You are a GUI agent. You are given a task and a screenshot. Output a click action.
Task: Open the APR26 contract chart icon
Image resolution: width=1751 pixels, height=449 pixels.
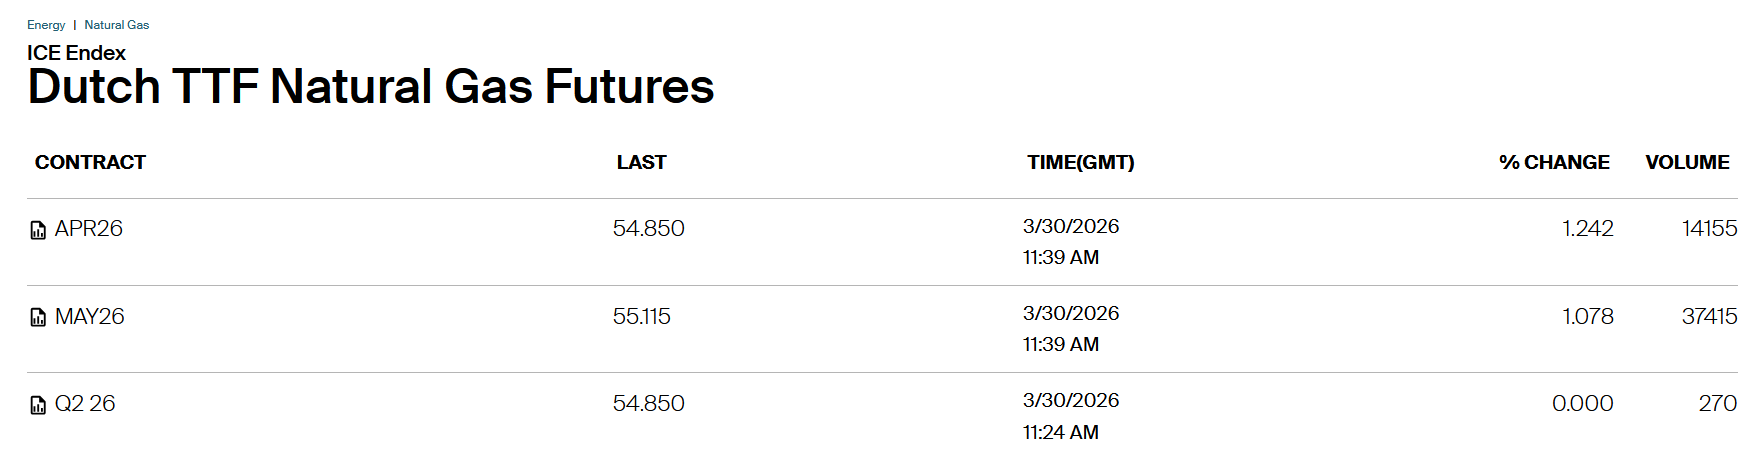tap(38, 231)
